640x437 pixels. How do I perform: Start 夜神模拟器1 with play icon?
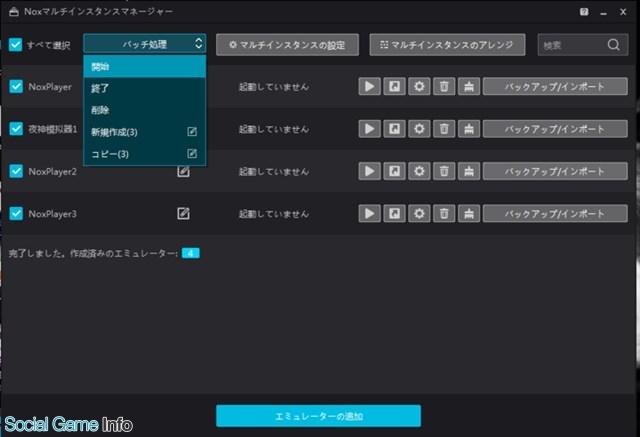point(369,129)
